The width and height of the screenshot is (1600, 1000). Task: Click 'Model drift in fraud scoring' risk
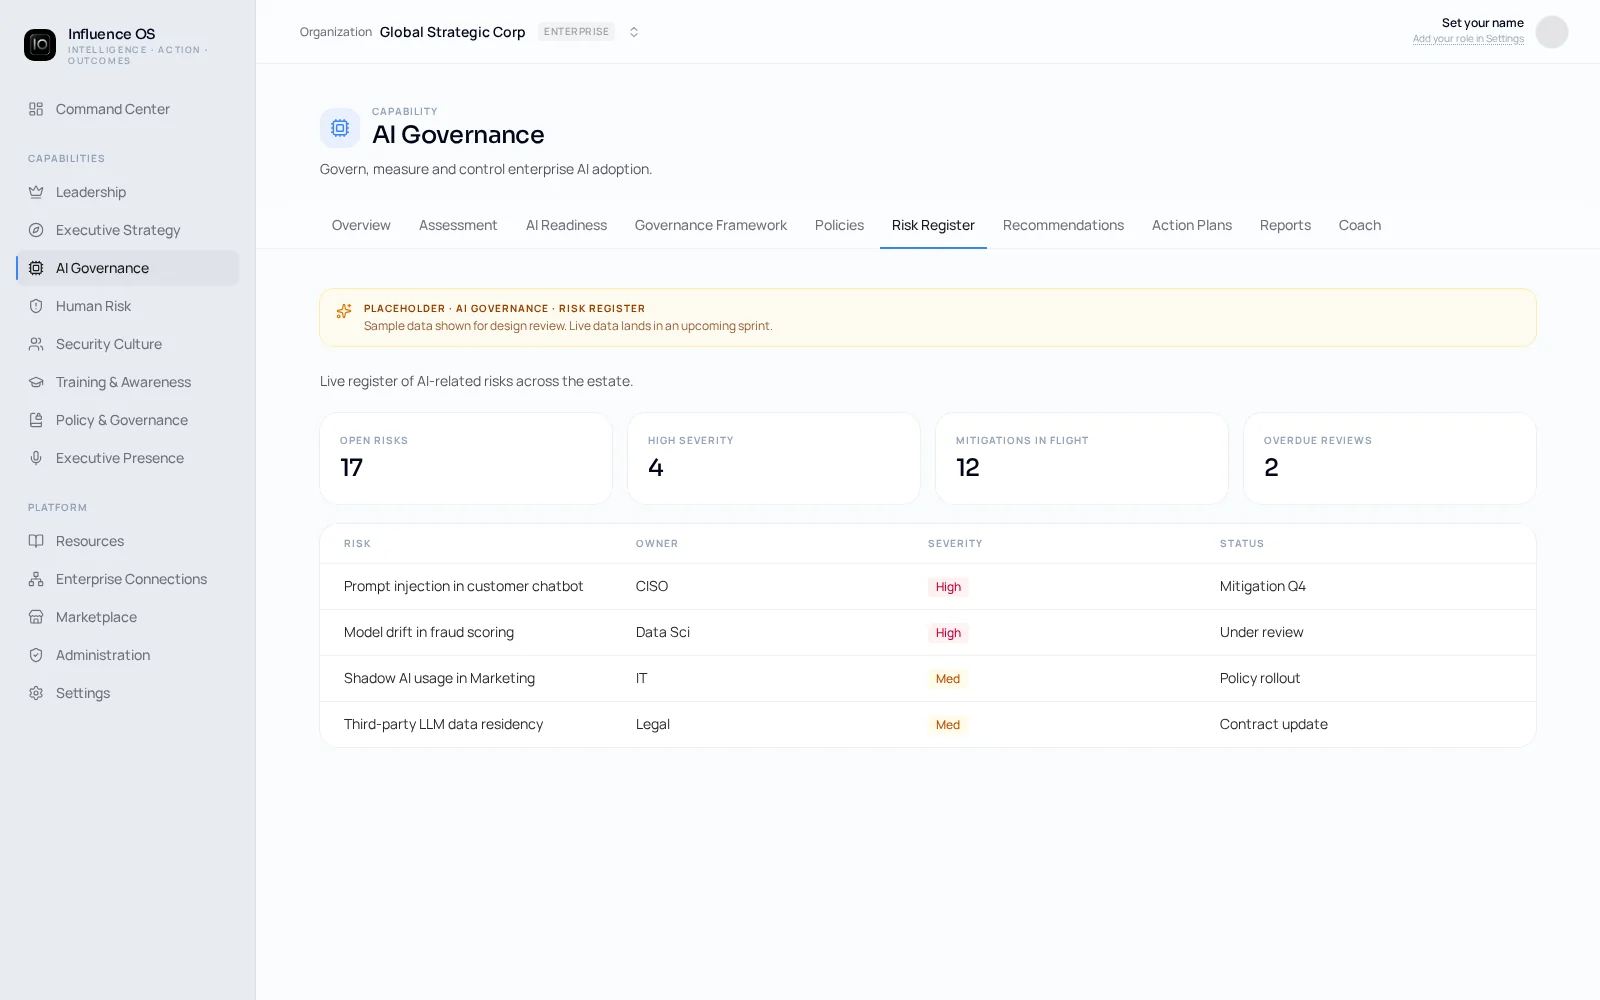point(429,632)
